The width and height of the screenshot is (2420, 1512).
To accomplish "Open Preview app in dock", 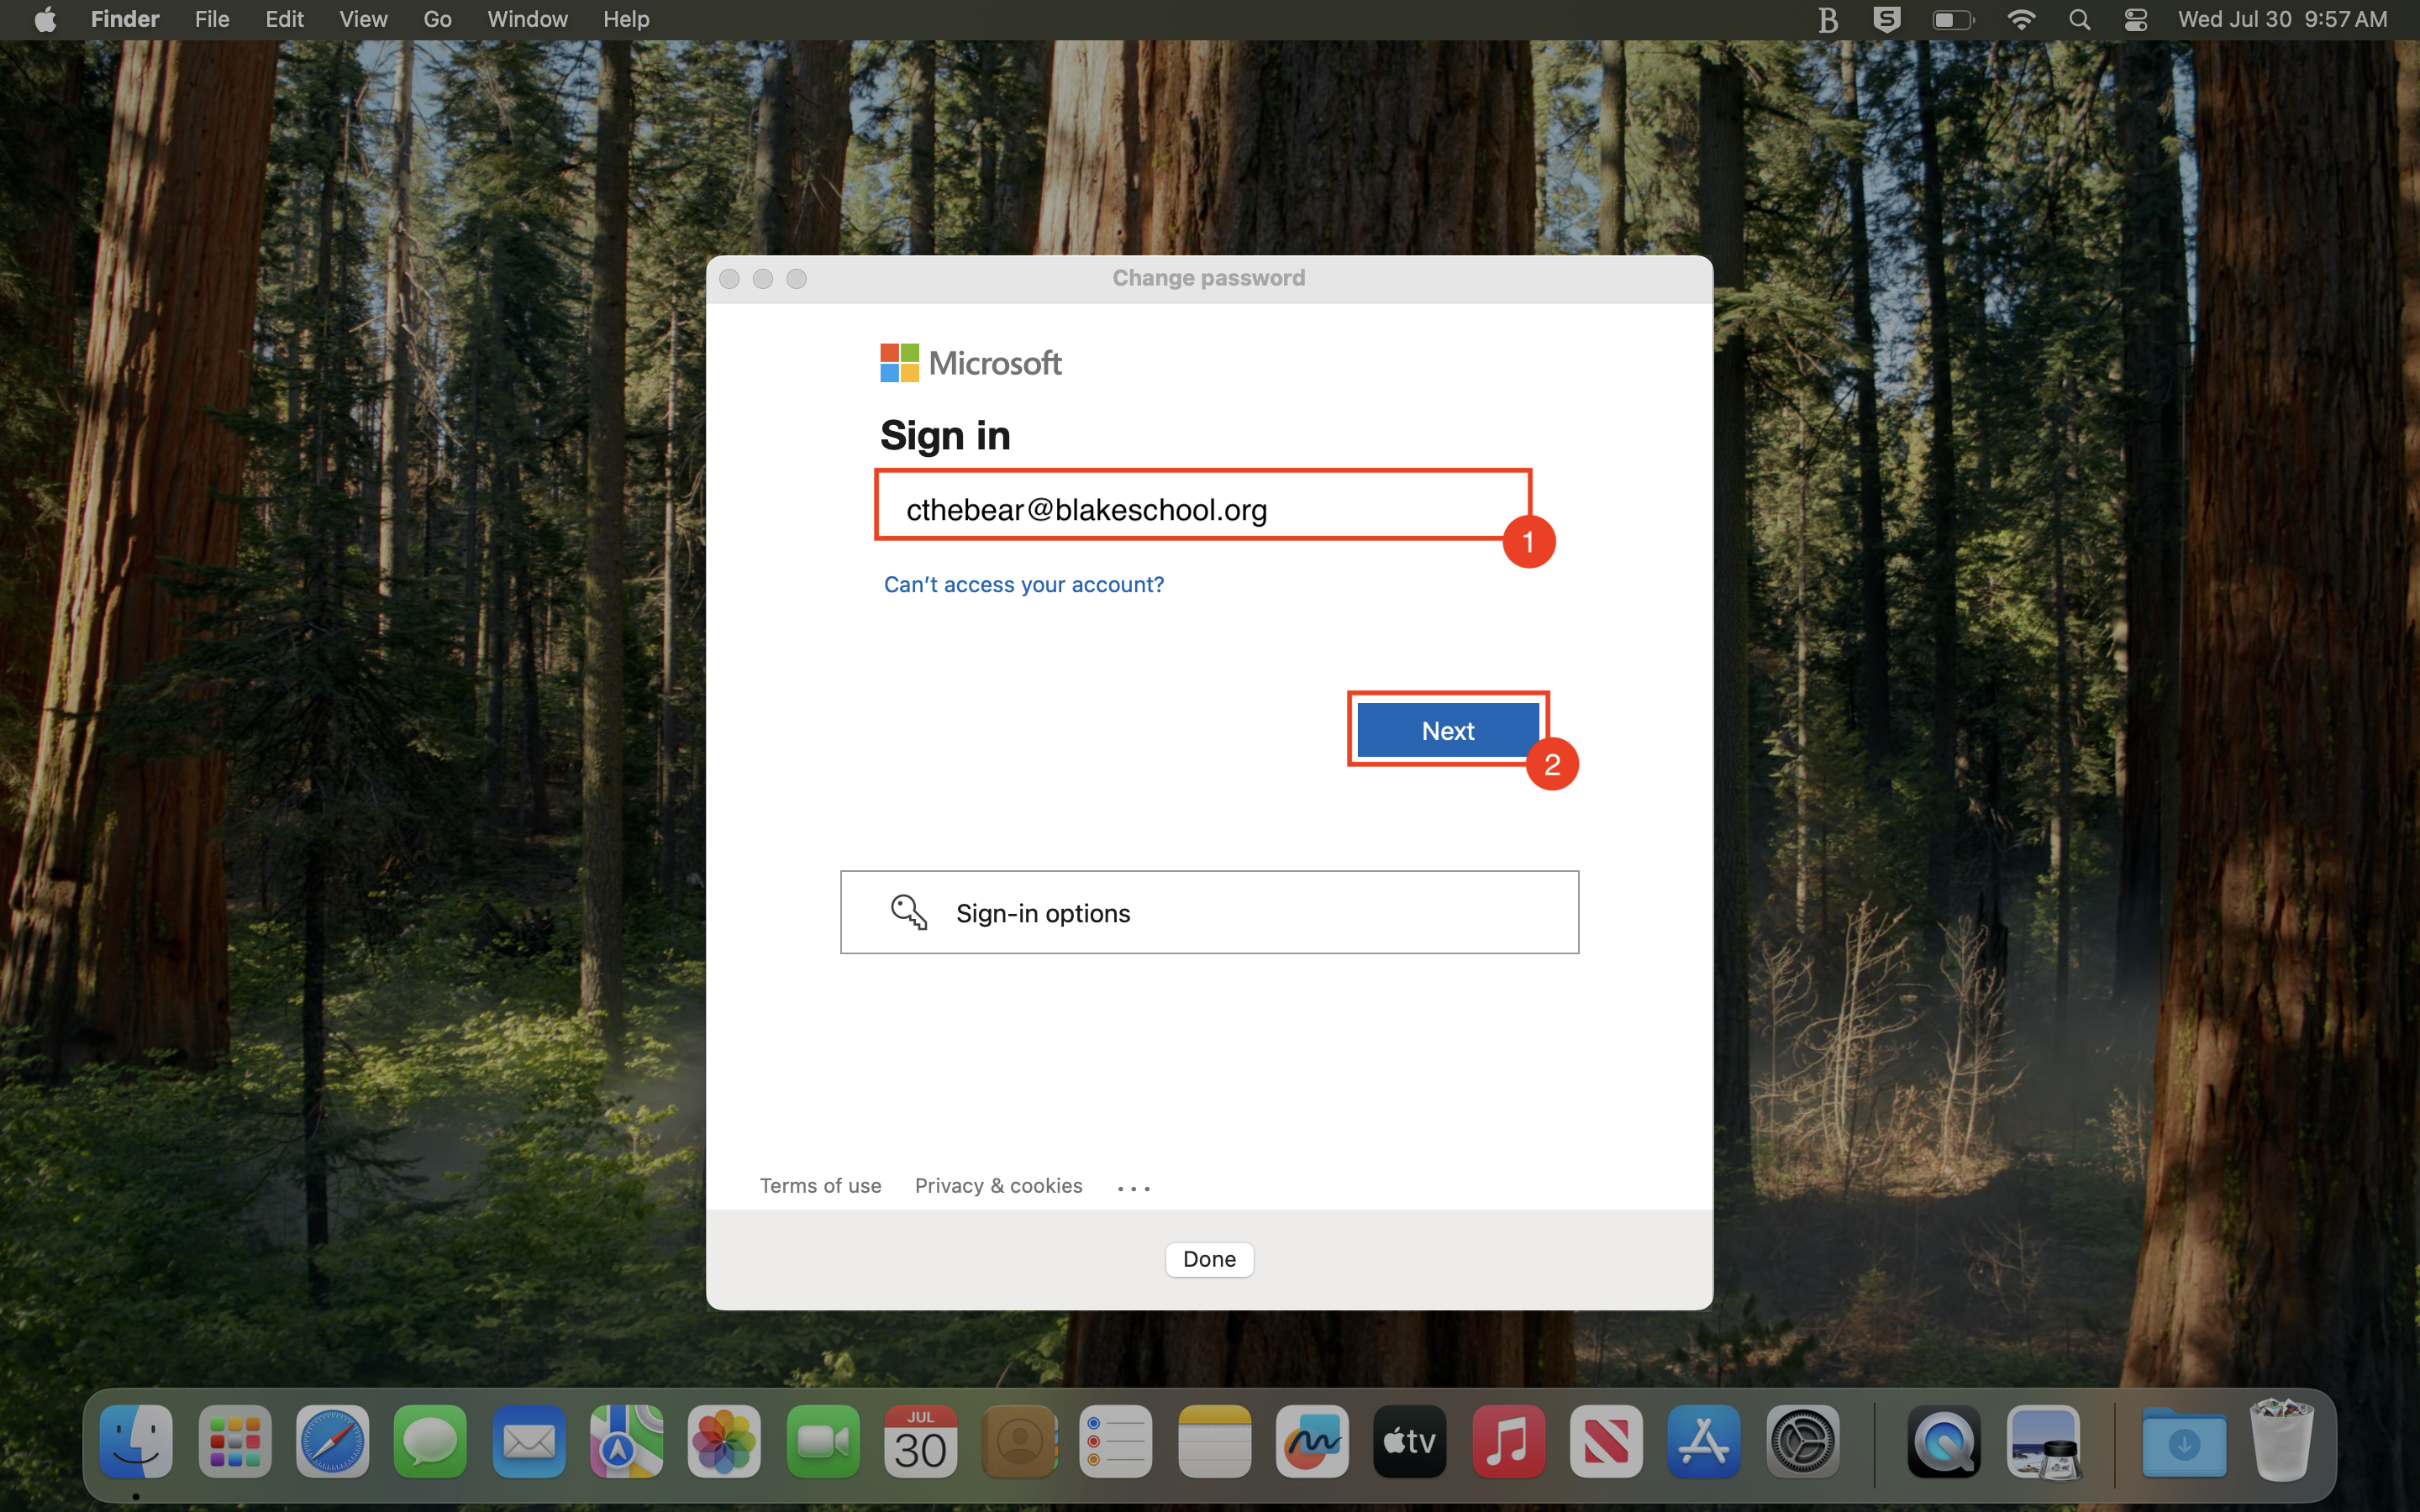I will click(2043, 1441).
